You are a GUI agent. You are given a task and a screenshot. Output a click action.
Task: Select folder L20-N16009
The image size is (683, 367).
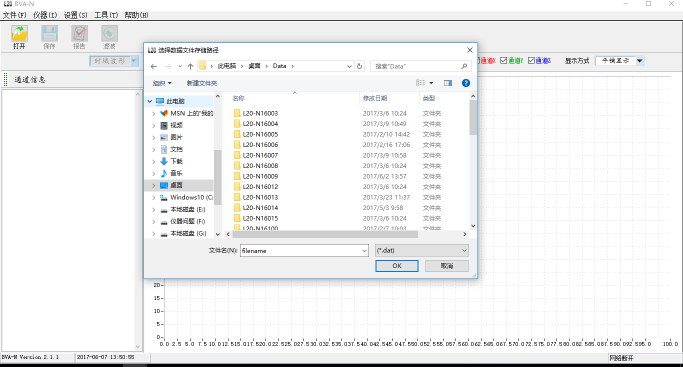pos(260,176)
